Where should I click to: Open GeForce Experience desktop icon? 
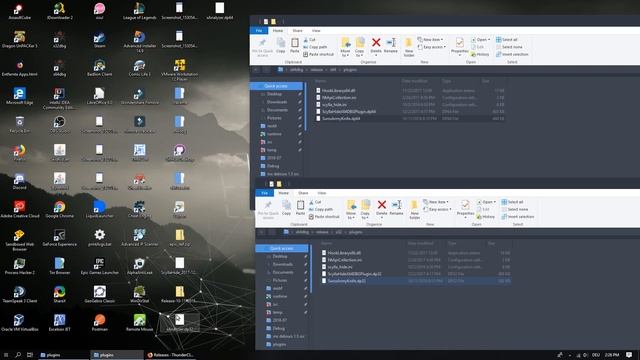coord(60,238)
